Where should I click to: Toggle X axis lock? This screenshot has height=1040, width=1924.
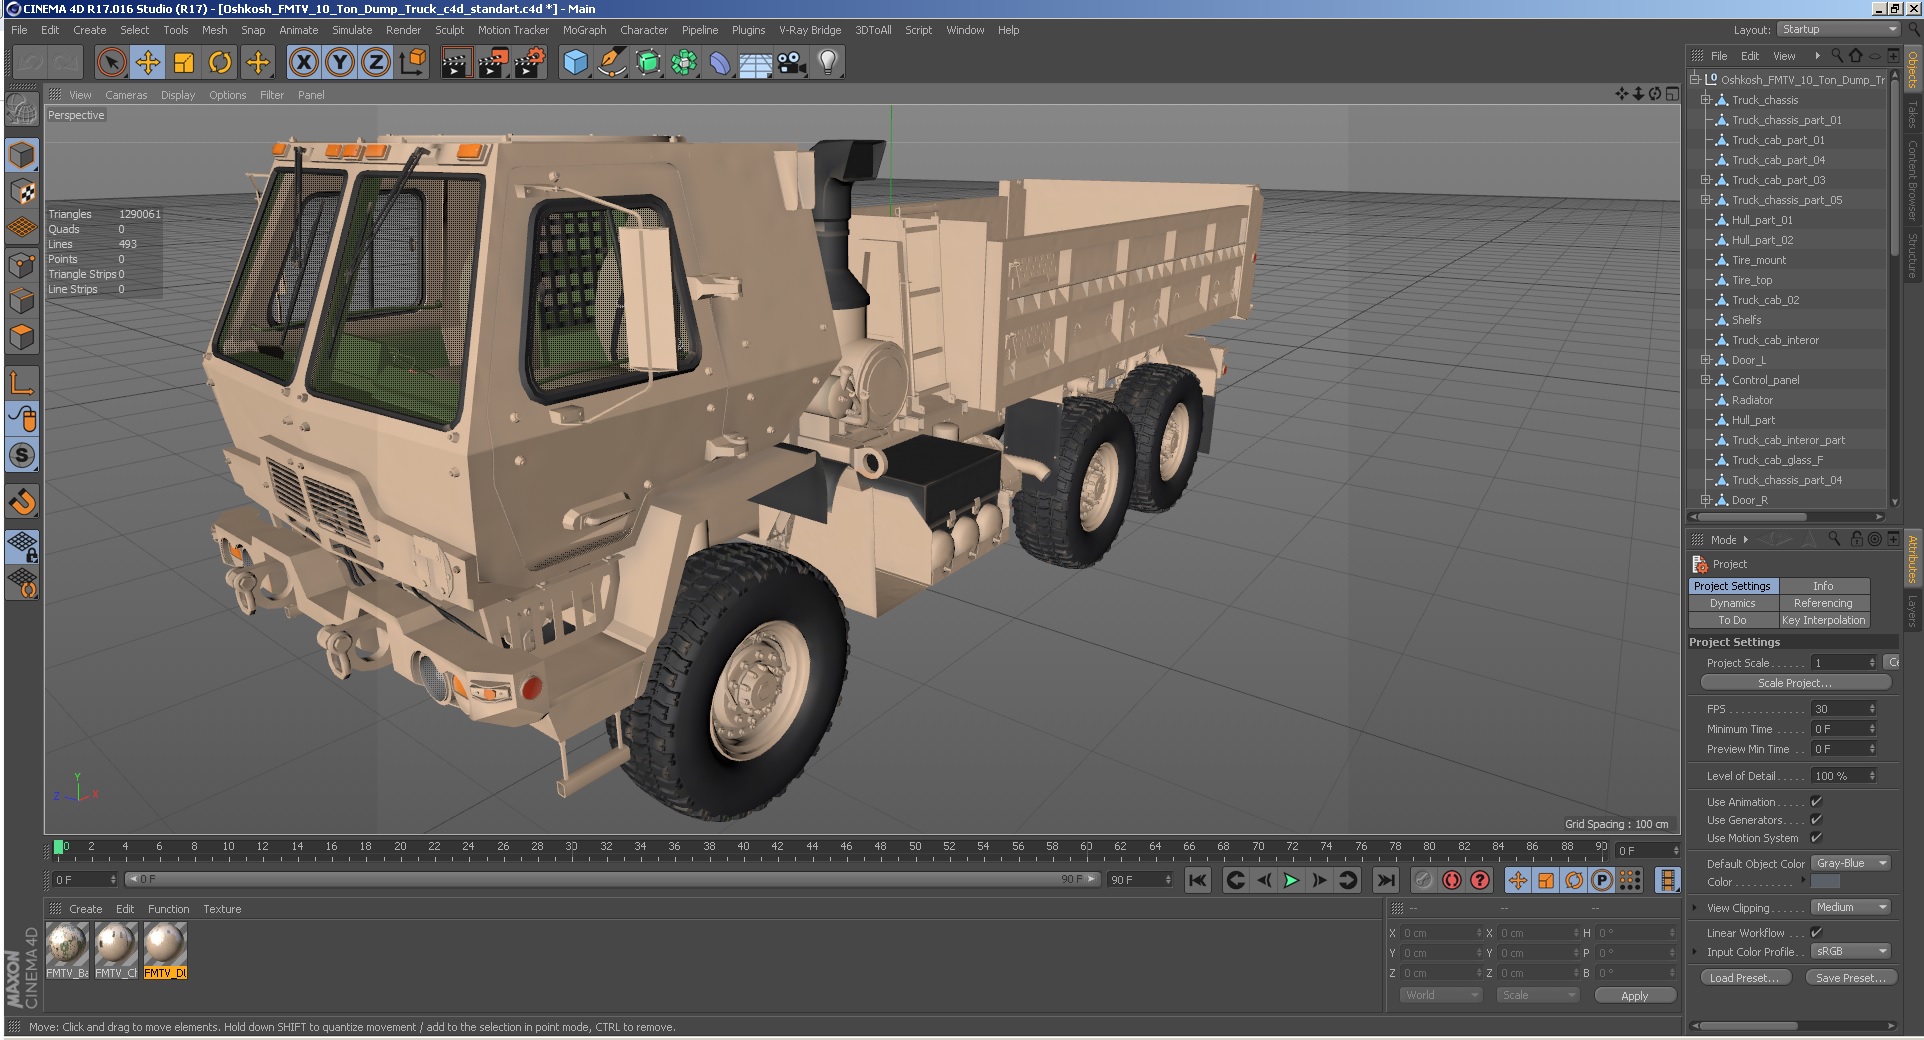coord(304,63)
